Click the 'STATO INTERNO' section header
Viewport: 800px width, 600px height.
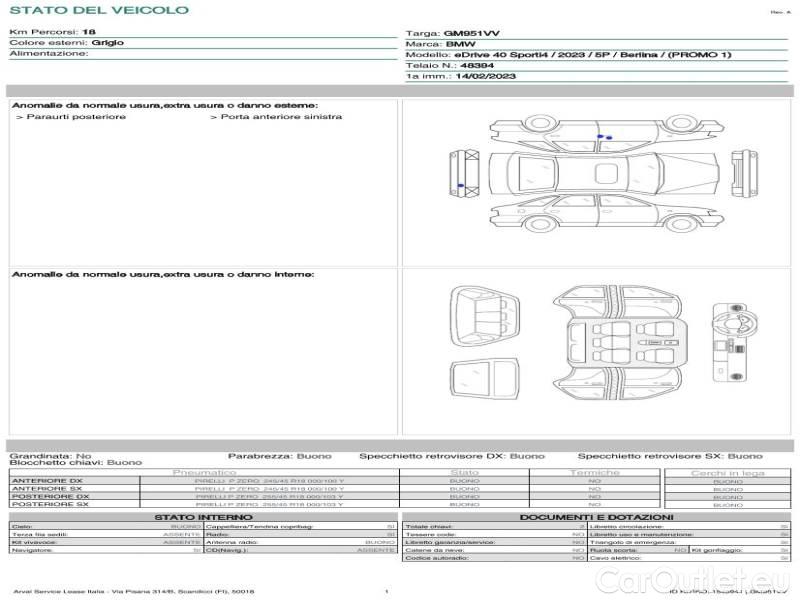click(x=204, y=517)
